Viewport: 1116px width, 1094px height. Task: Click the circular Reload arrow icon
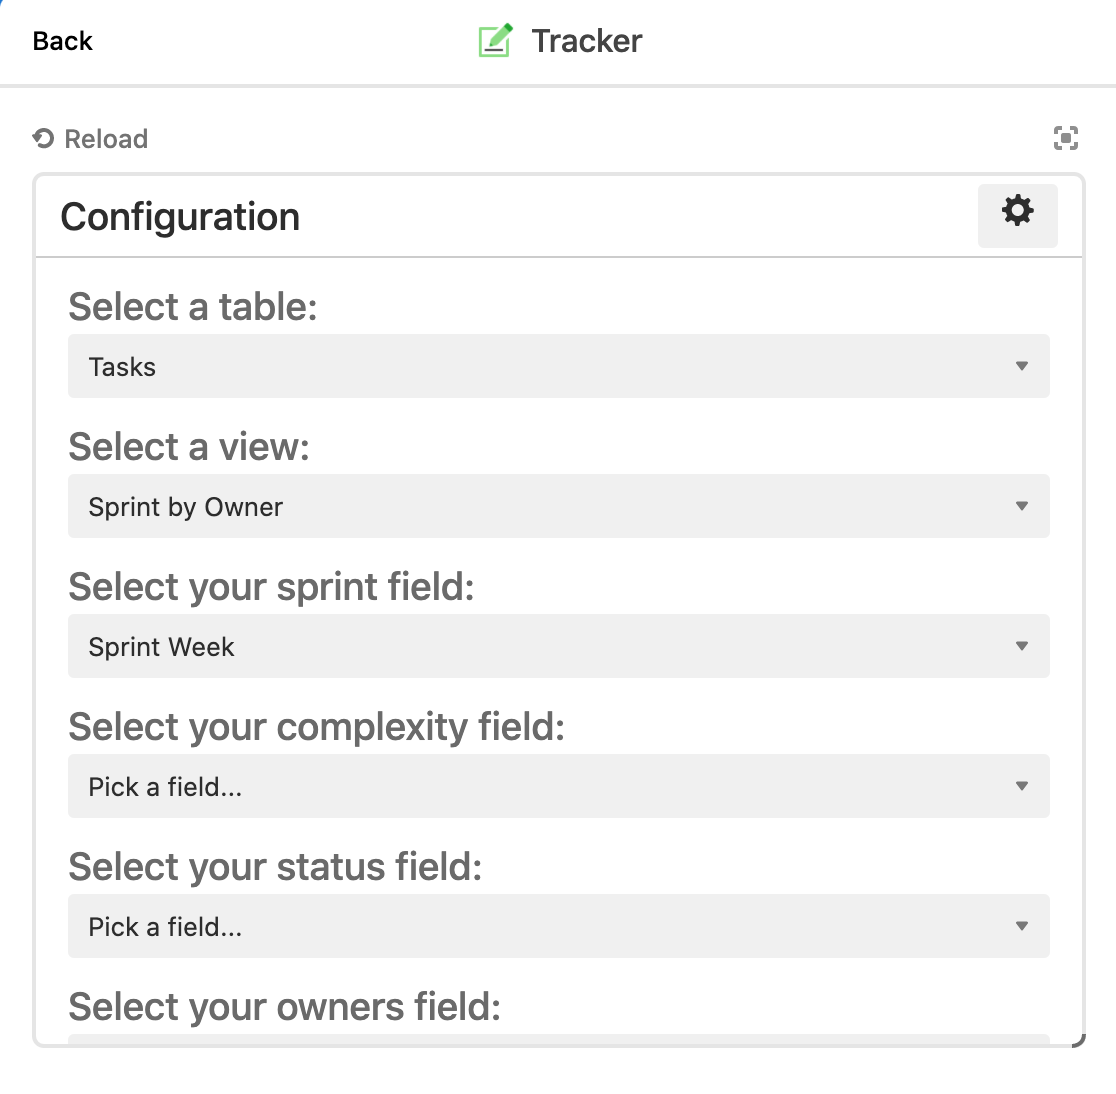[x=43, y=139]
